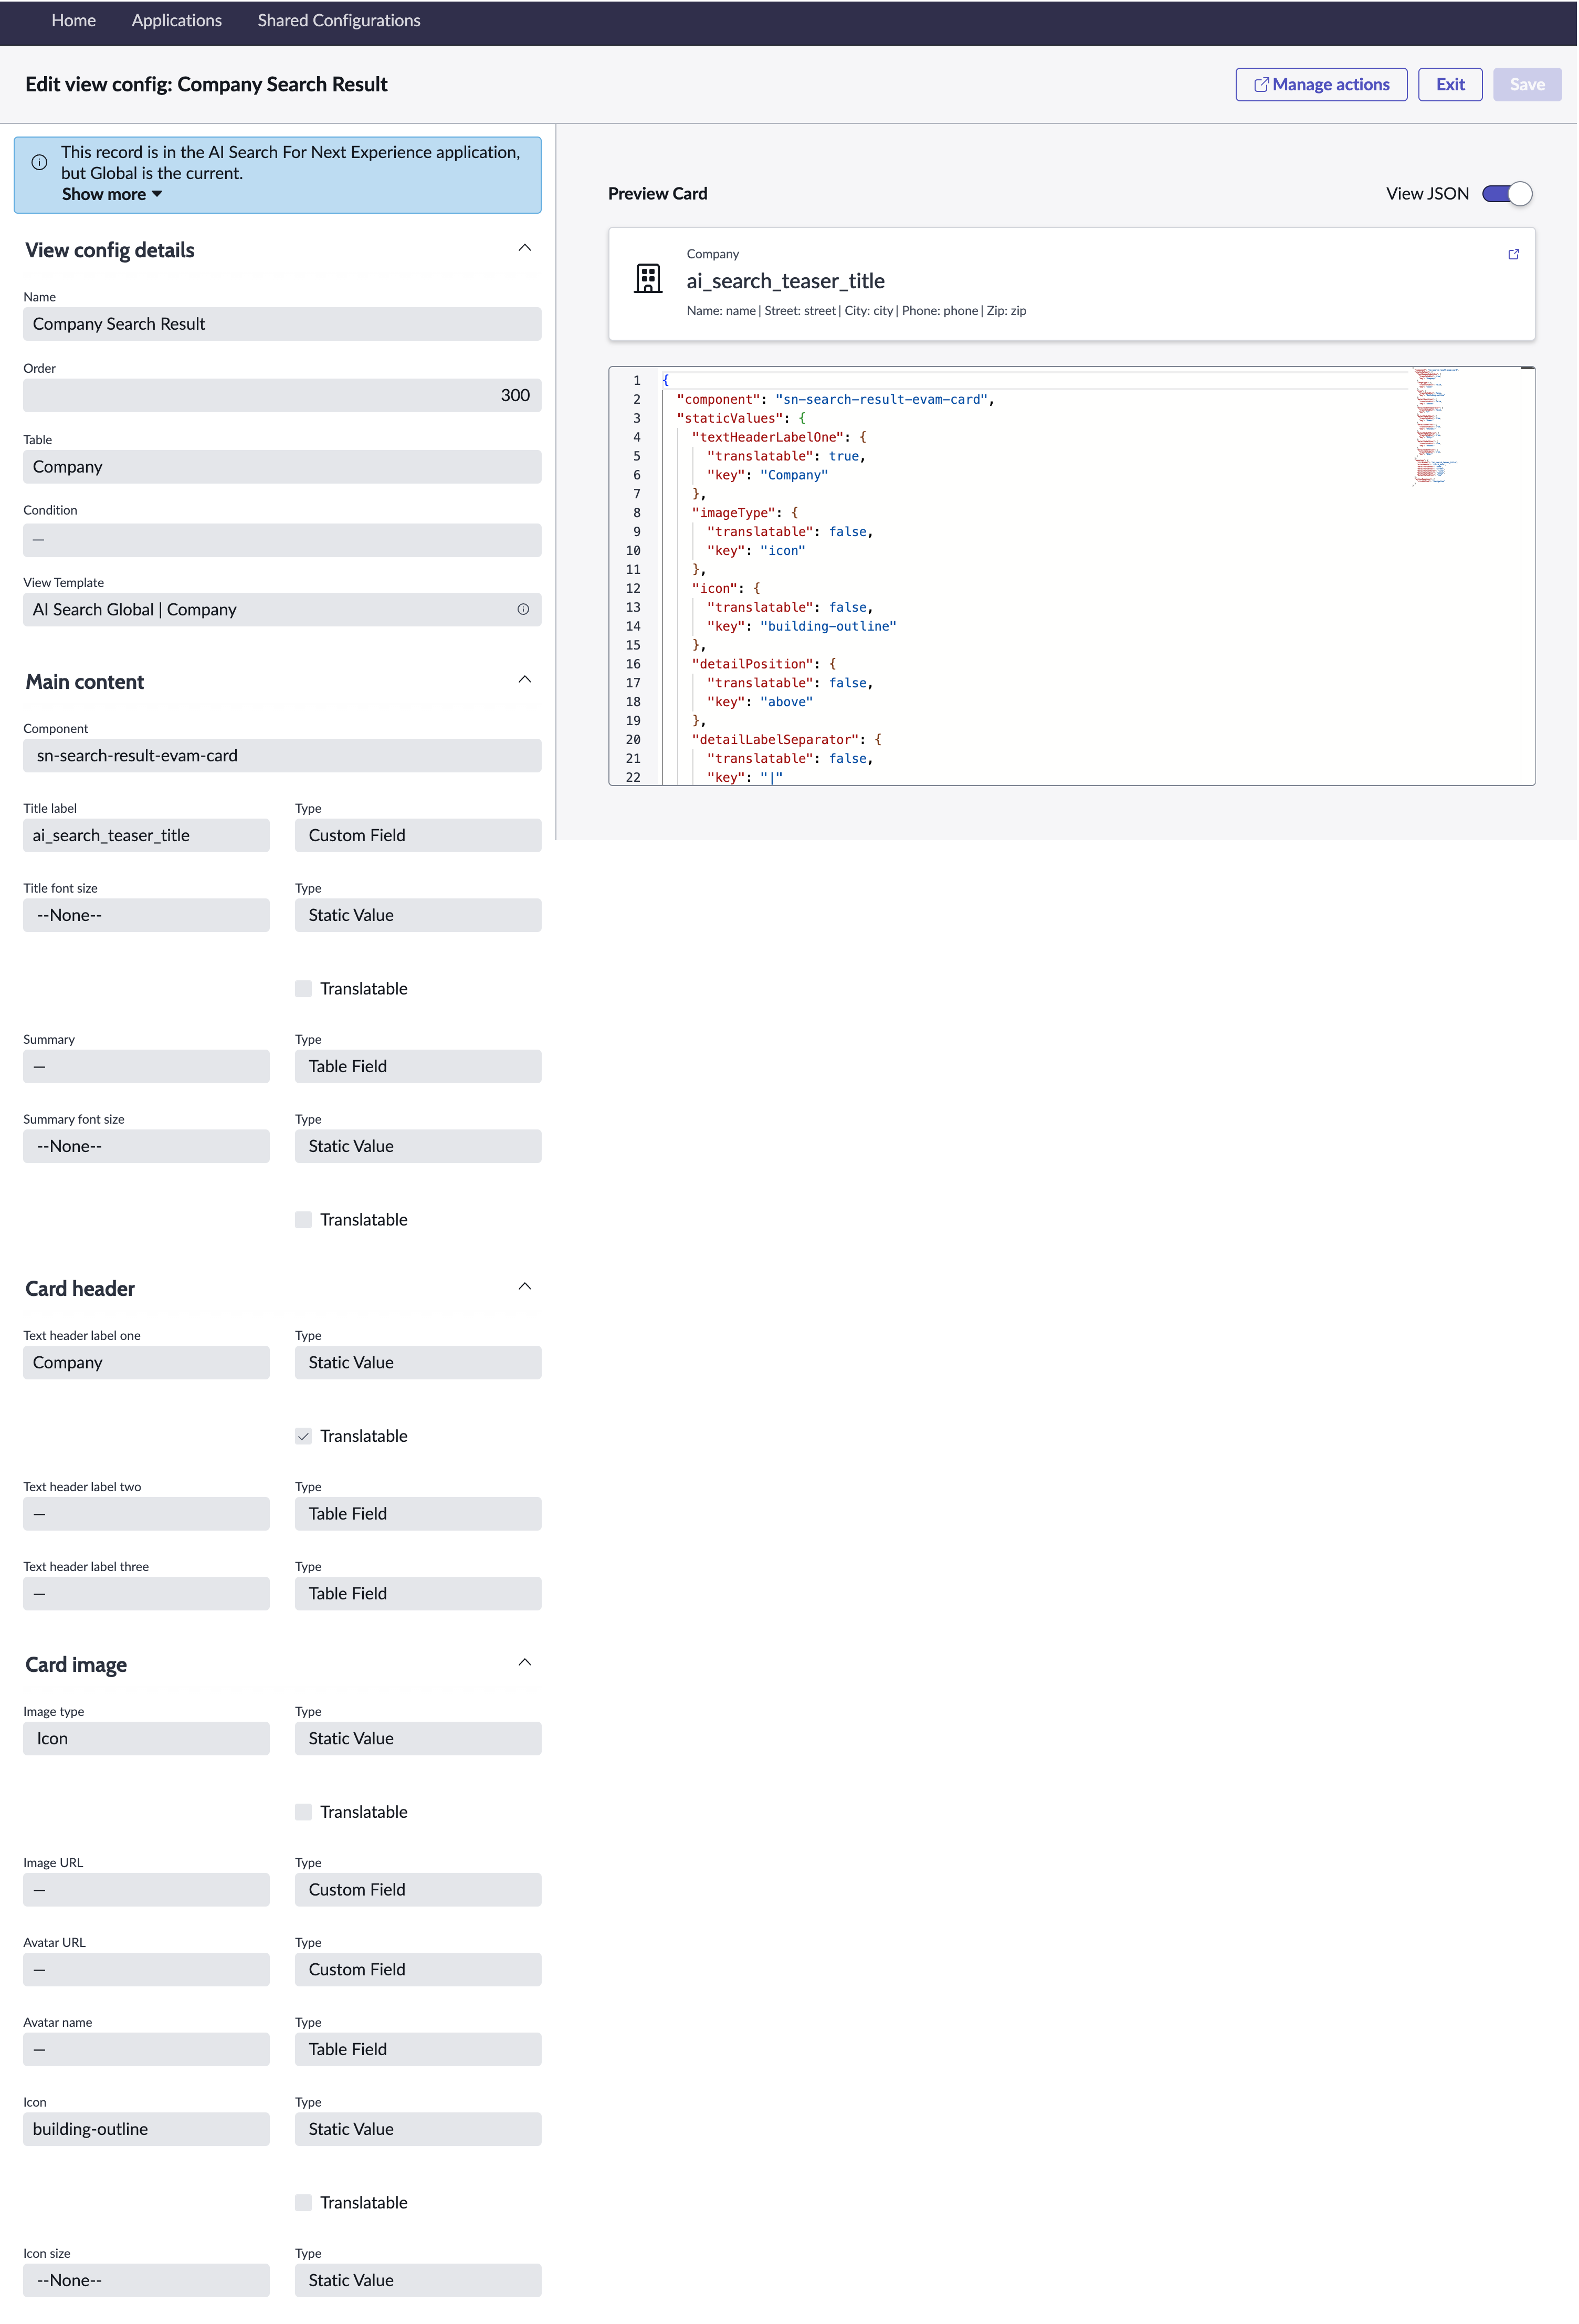The image size is (1579, 2324).
Task: Open Type dropdown for Text header label two
Action: (418, 1513)
